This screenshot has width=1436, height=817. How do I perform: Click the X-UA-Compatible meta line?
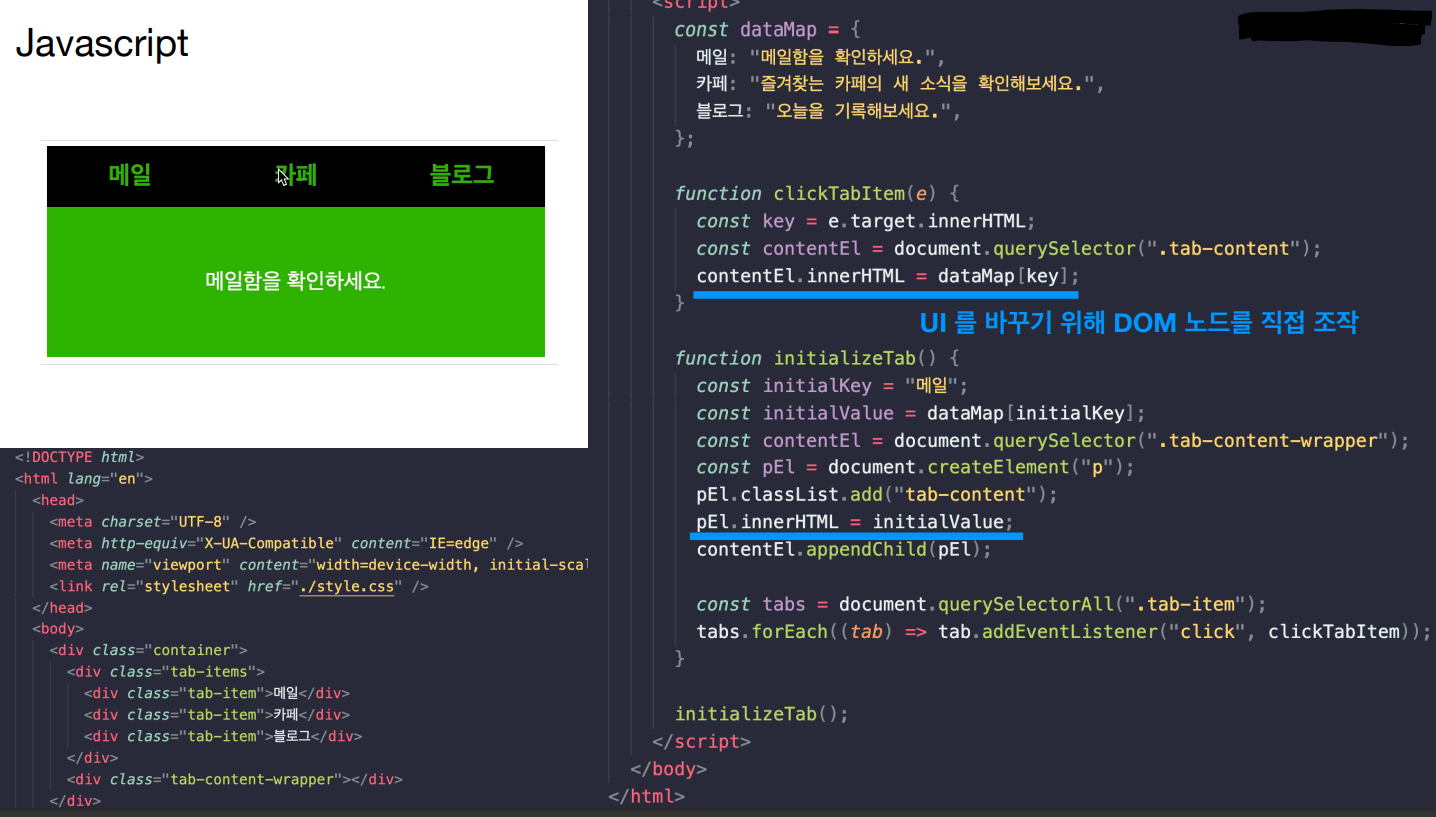286,543
